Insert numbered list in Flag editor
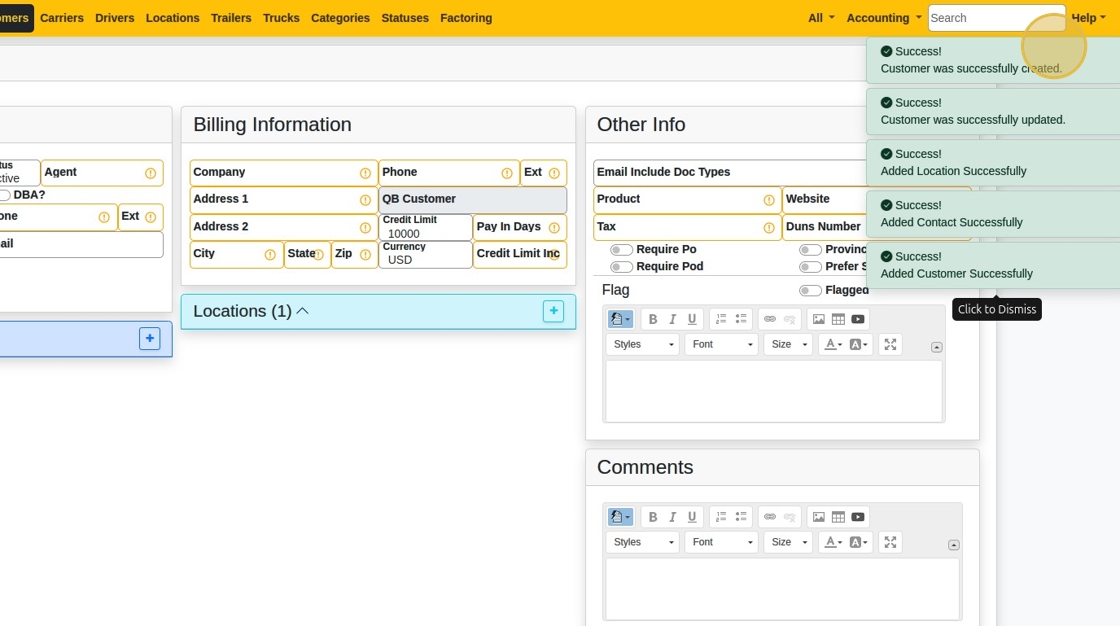This screenshot has height=626, width=1120. point(721,320)
